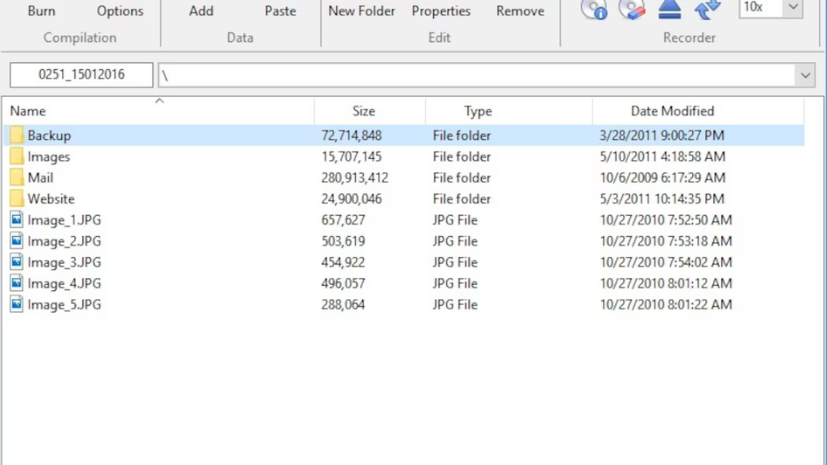Sort the list by Size column
The image size is (827, 465).
click(364, 111)
